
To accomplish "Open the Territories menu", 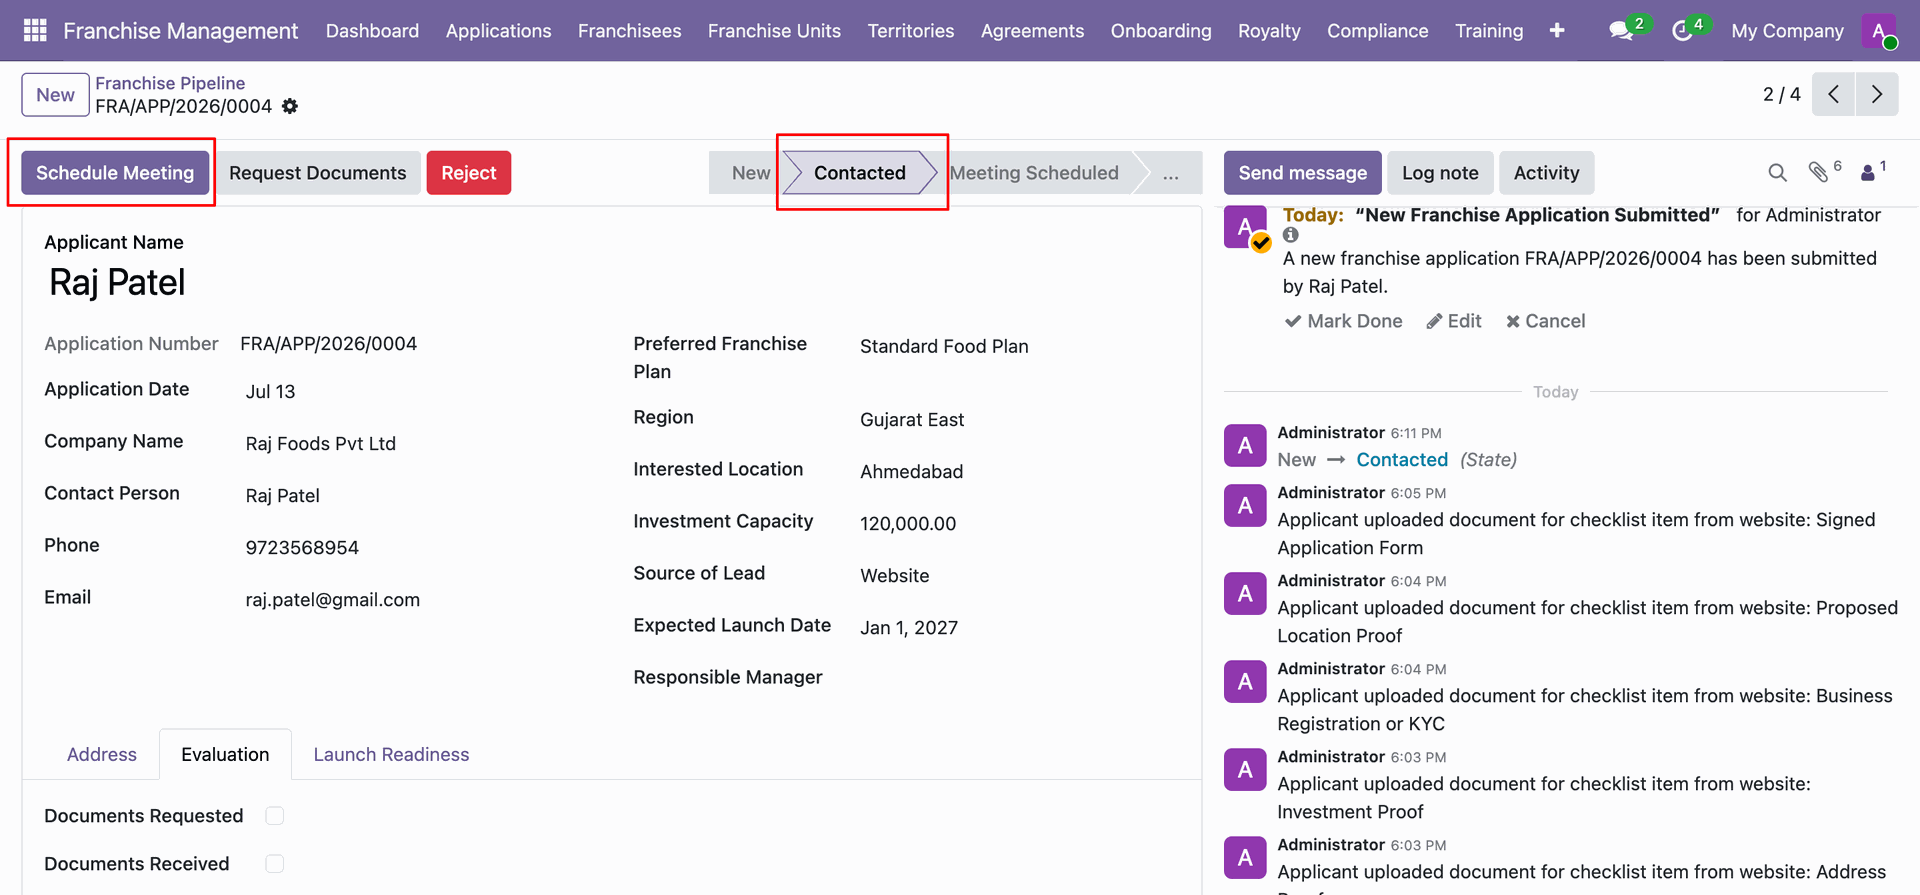I will (x=910, y=30).
